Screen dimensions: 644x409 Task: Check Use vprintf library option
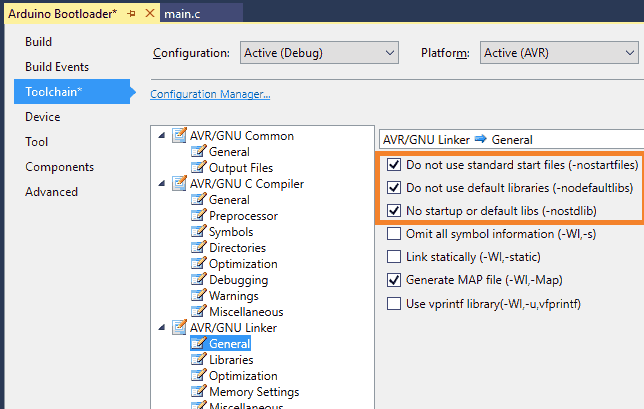tap(394, 303)
